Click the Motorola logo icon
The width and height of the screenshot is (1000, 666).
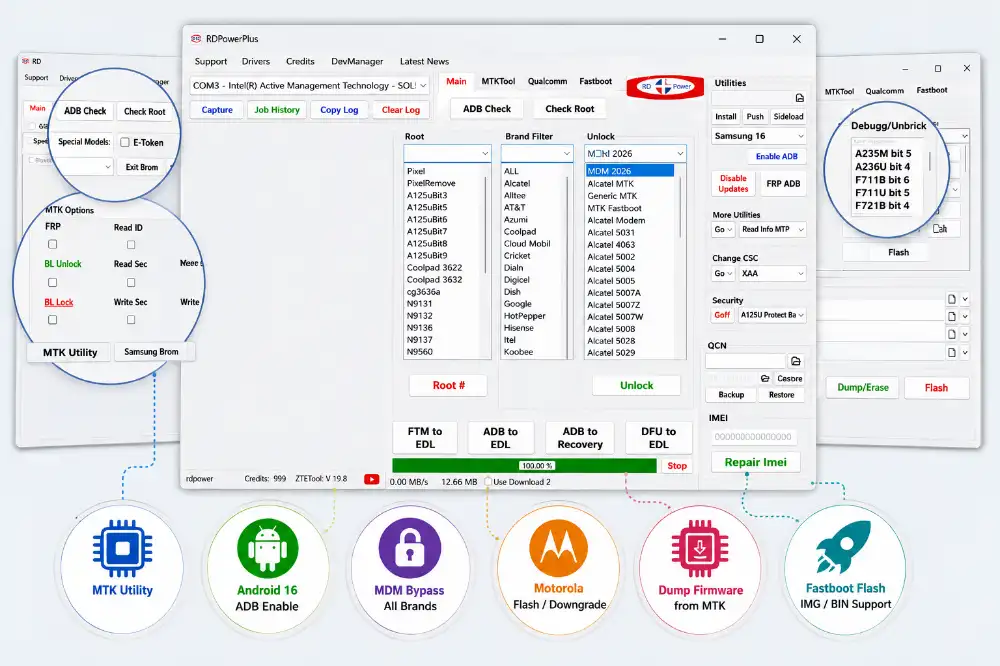559,548
